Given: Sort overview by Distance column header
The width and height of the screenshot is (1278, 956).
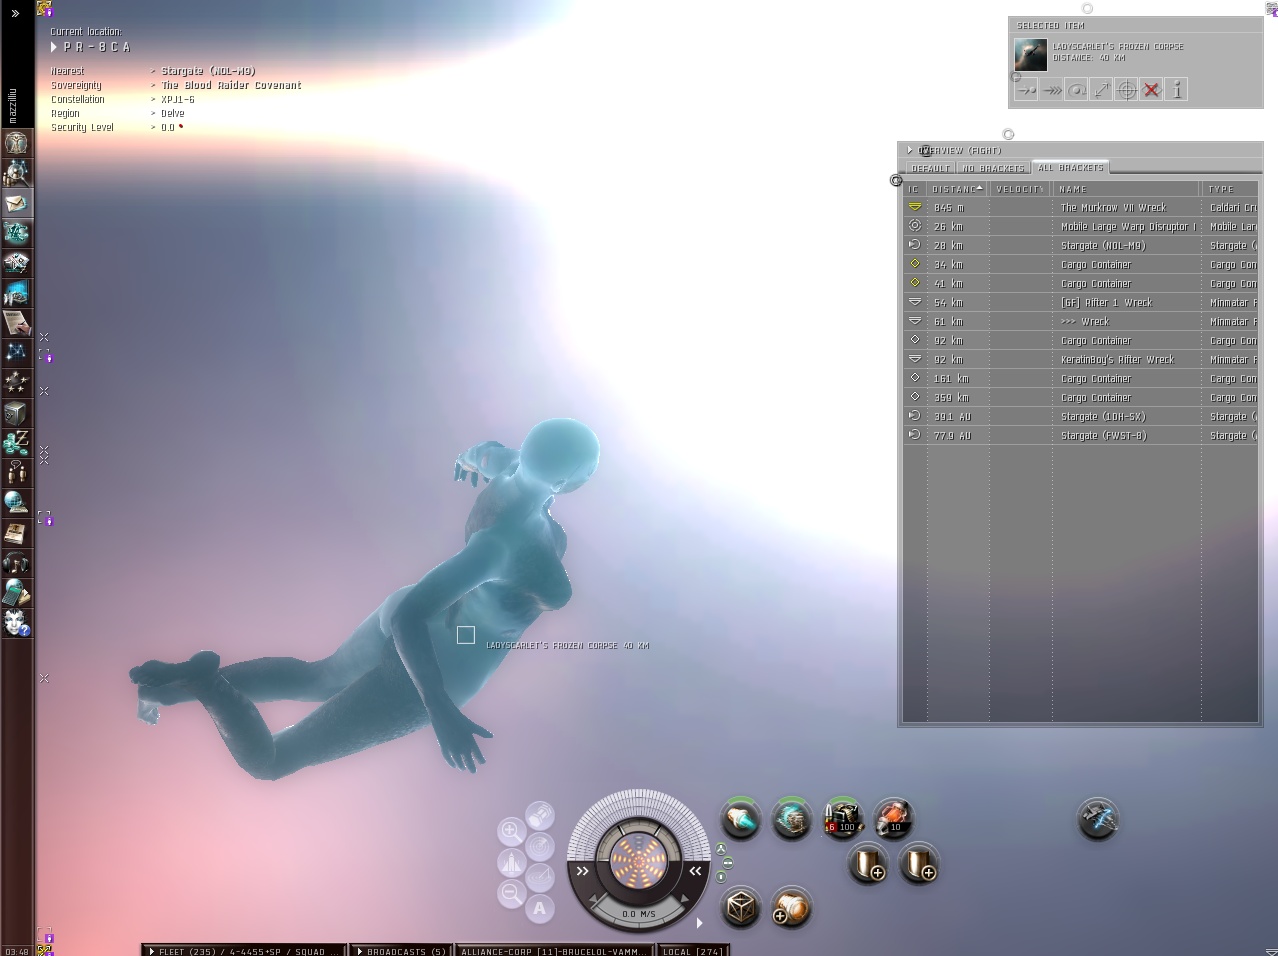Looking at the screenshot, I should pos(958,189).
